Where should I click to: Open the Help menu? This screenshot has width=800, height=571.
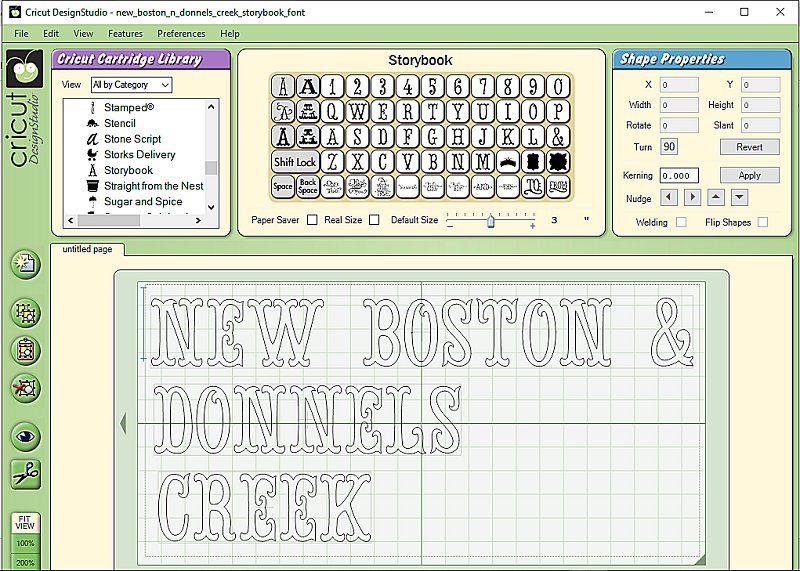(230, 34)
